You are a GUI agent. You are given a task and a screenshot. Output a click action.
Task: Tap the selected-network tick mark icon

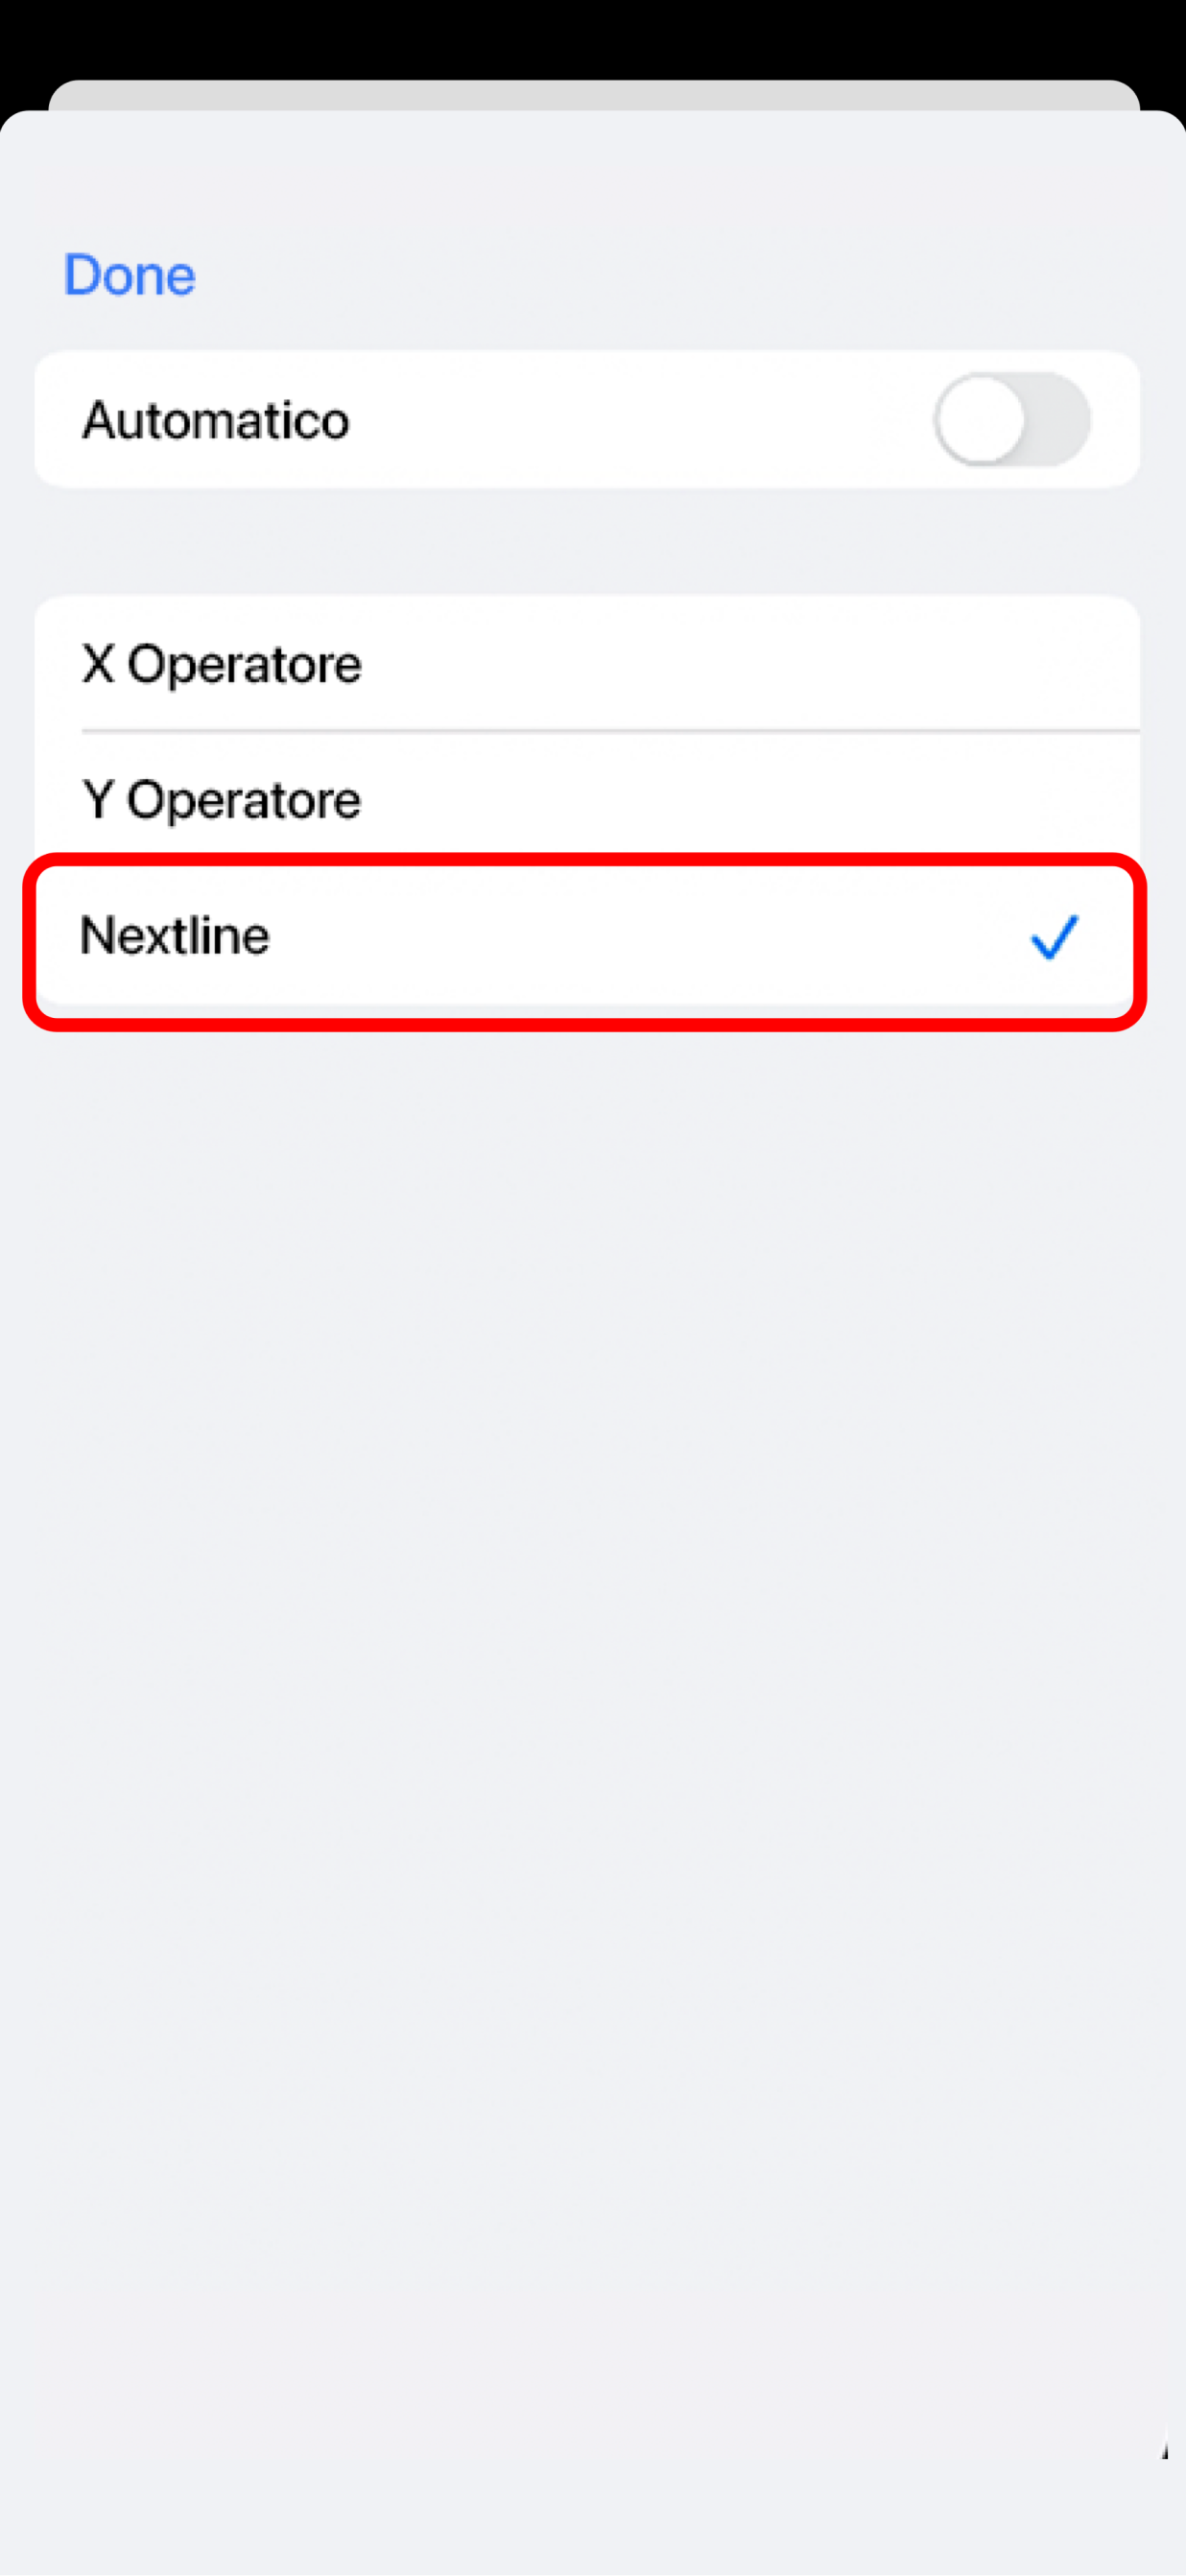point(1054,937)
